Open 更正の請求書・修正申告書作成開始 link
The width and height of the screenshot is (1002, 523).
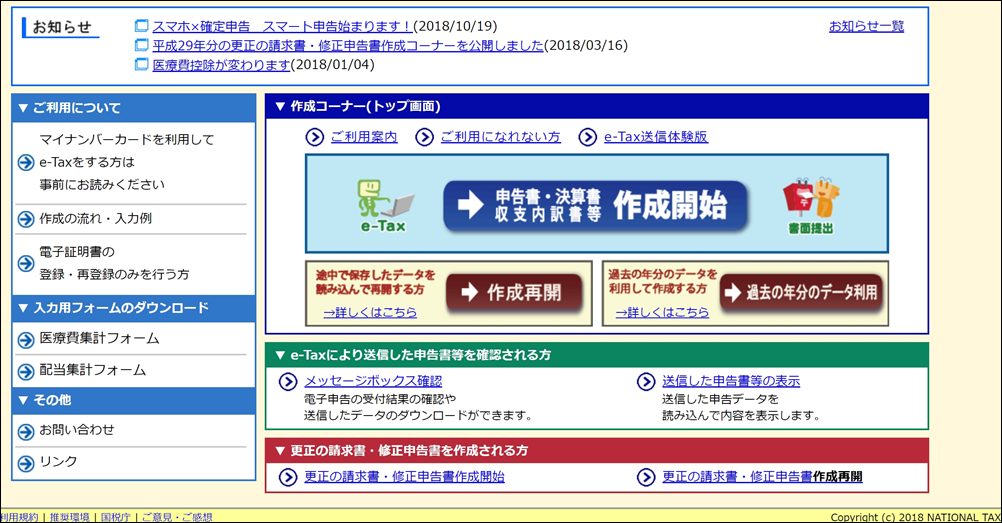404,477
